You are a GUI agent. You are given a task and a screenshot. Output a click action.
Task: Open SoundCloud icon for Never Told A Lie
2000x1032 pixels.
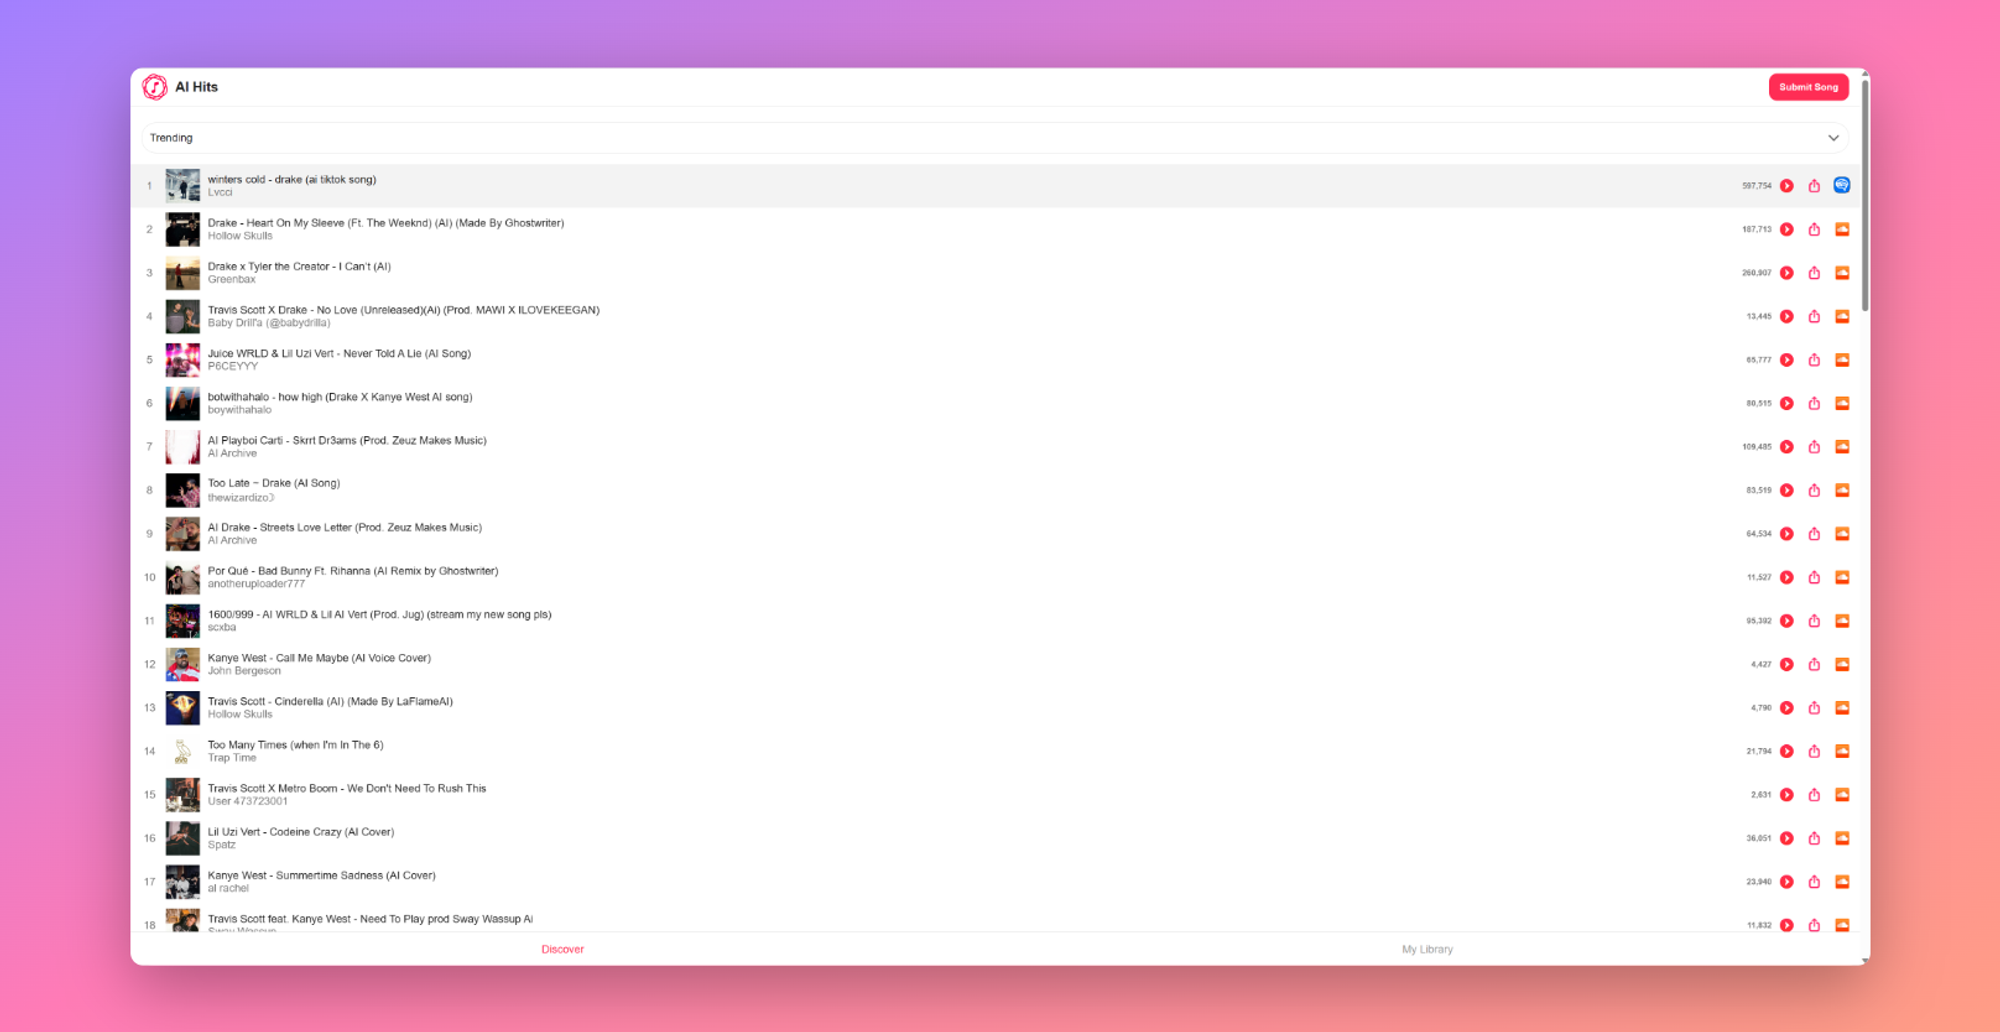pyautogui.click(x=1842, y=359)
